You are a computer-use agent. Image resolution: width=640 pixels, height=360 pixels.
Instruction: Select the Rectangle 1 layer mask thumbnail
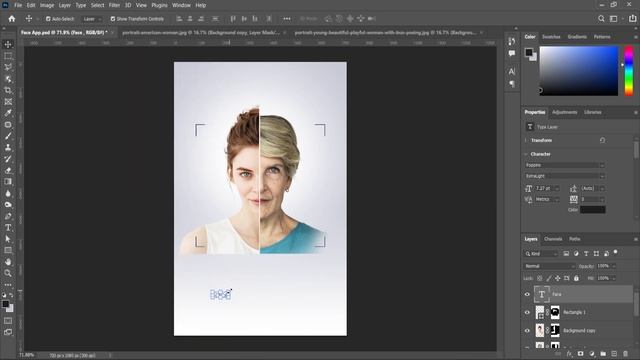tap(555, 312)
